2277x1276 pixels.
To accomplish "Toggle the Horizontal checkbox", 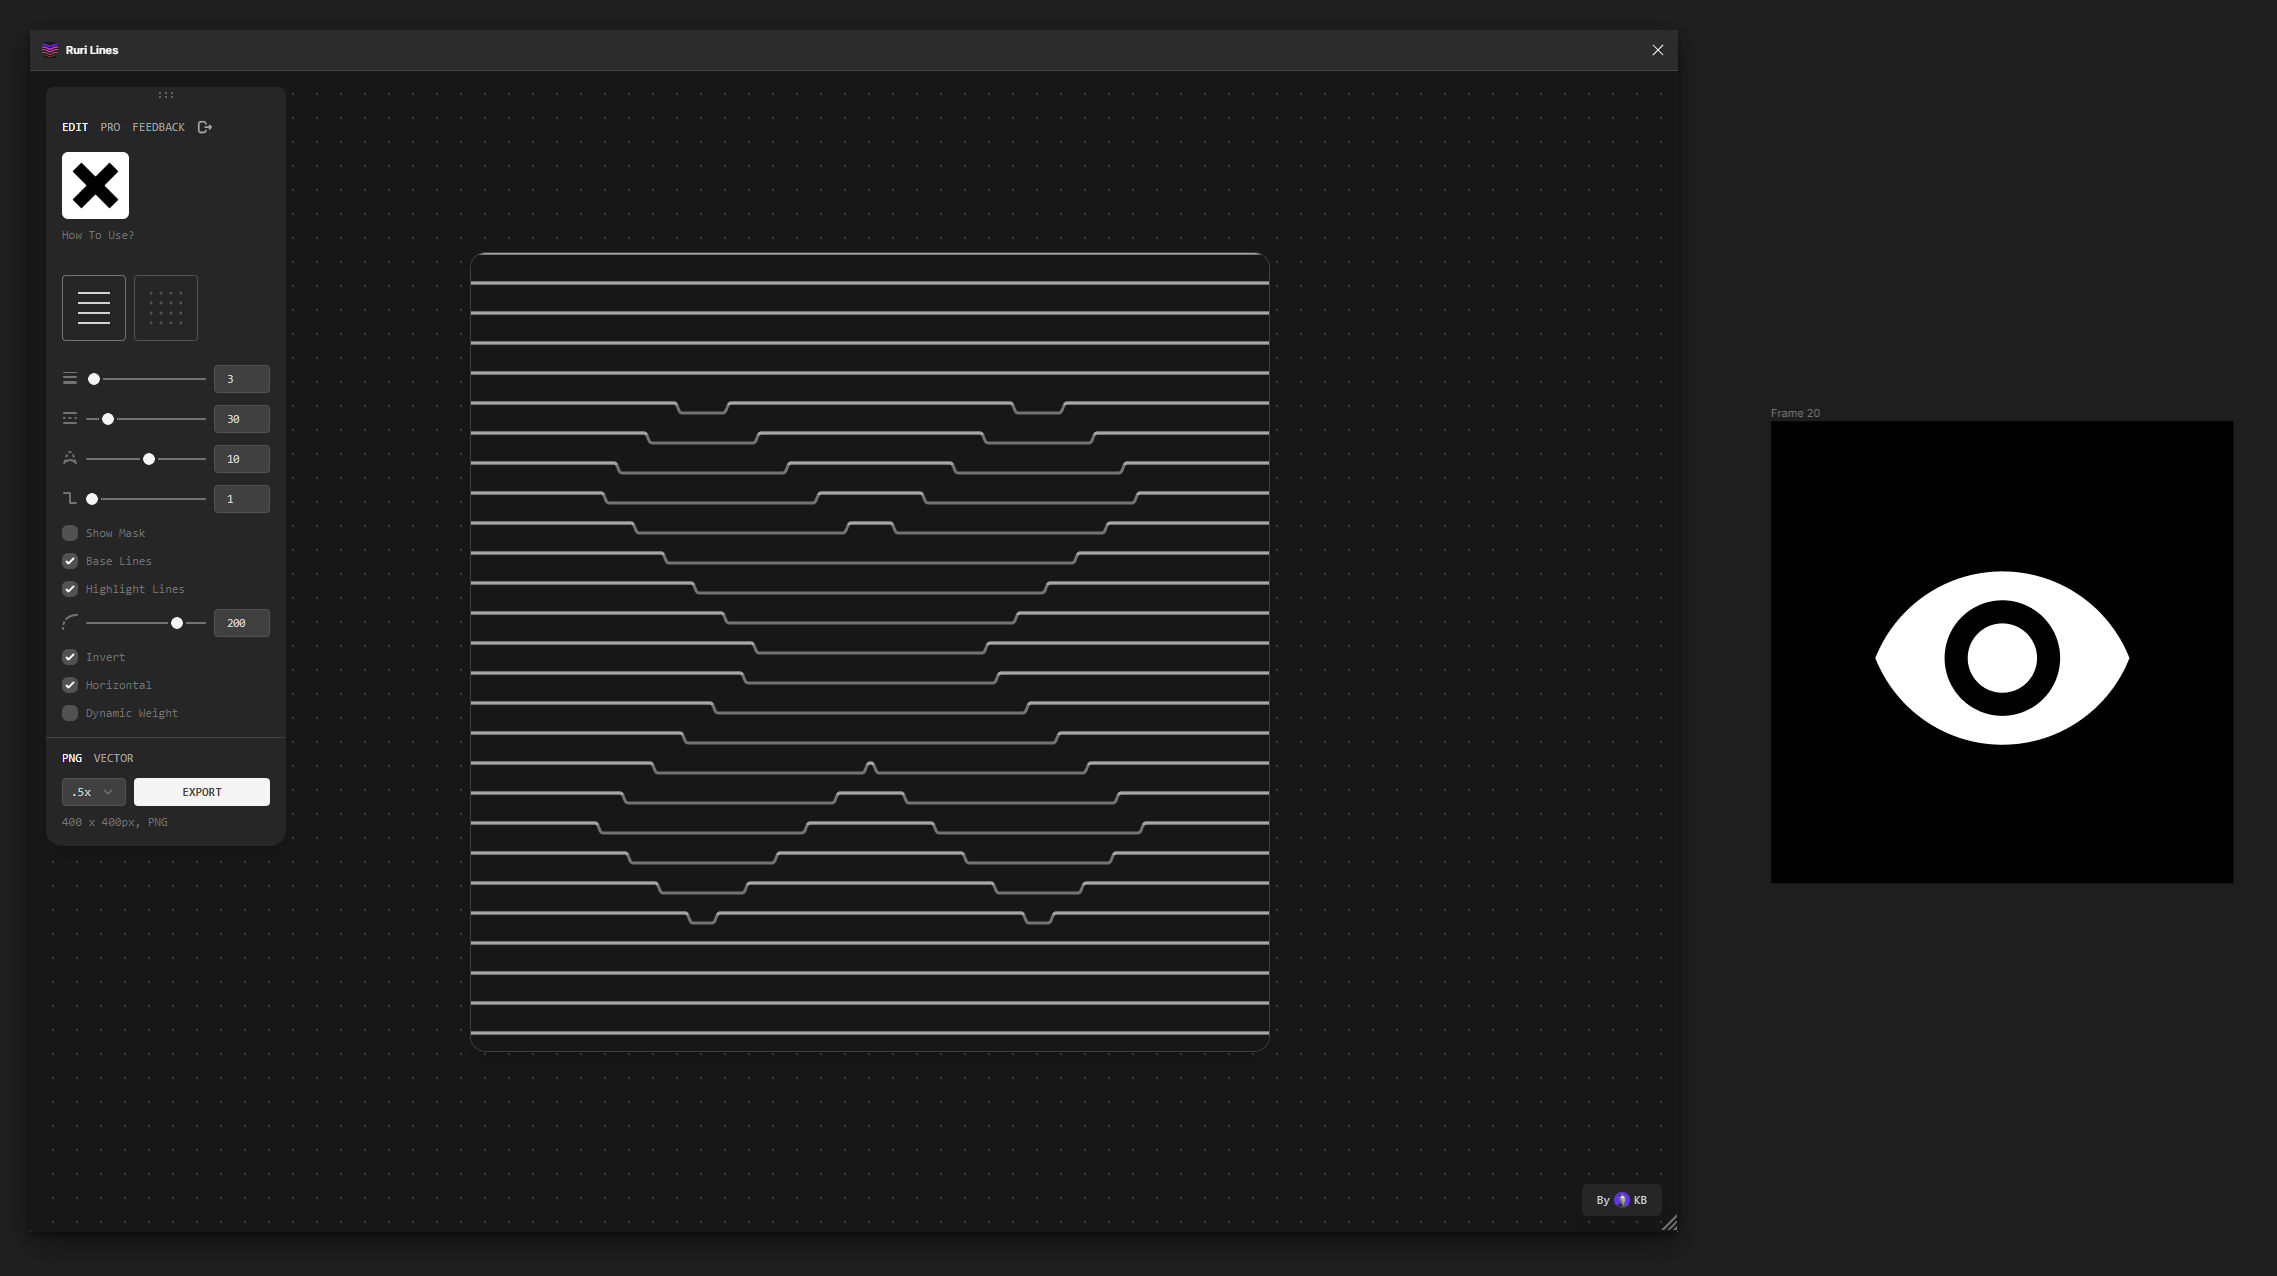I will click(70, 685).
